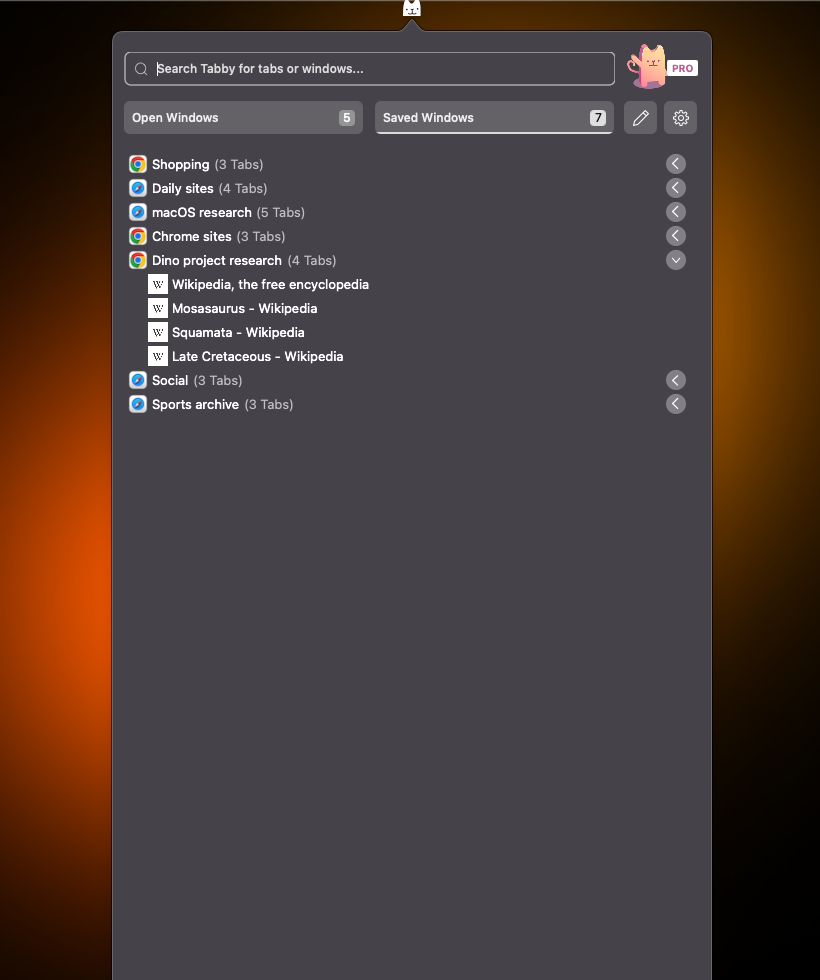
Task: Click the Wikipedia favicon for Mosasaurus tab
Action: point(158,308)
